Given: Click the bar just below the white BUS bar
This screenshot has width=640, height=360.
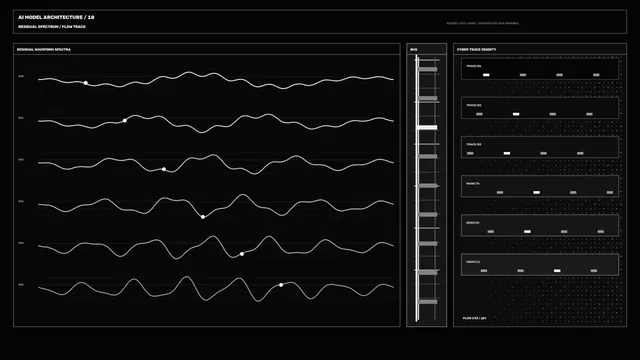Looking at the screenshot, I should coord(427,156).
